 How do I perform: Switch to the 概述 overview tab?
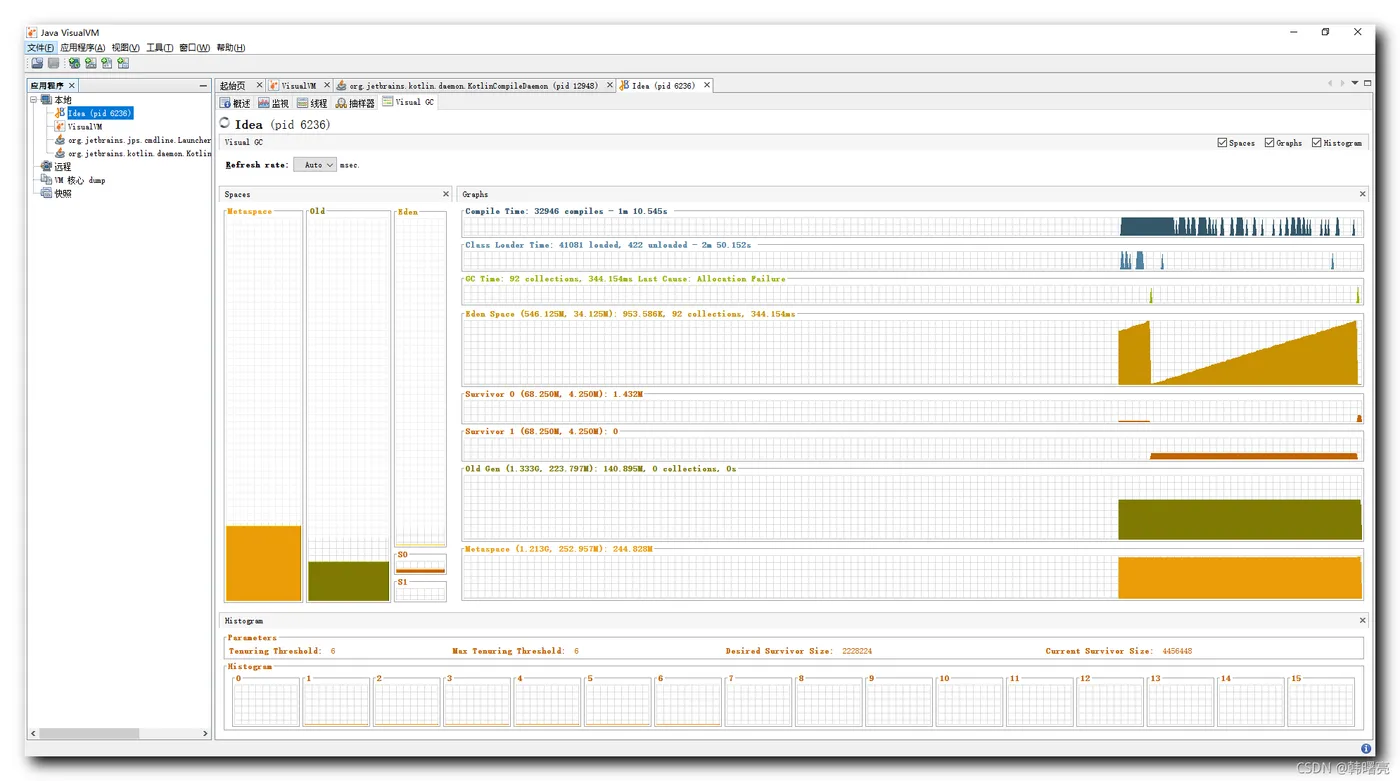click(235, 103)
